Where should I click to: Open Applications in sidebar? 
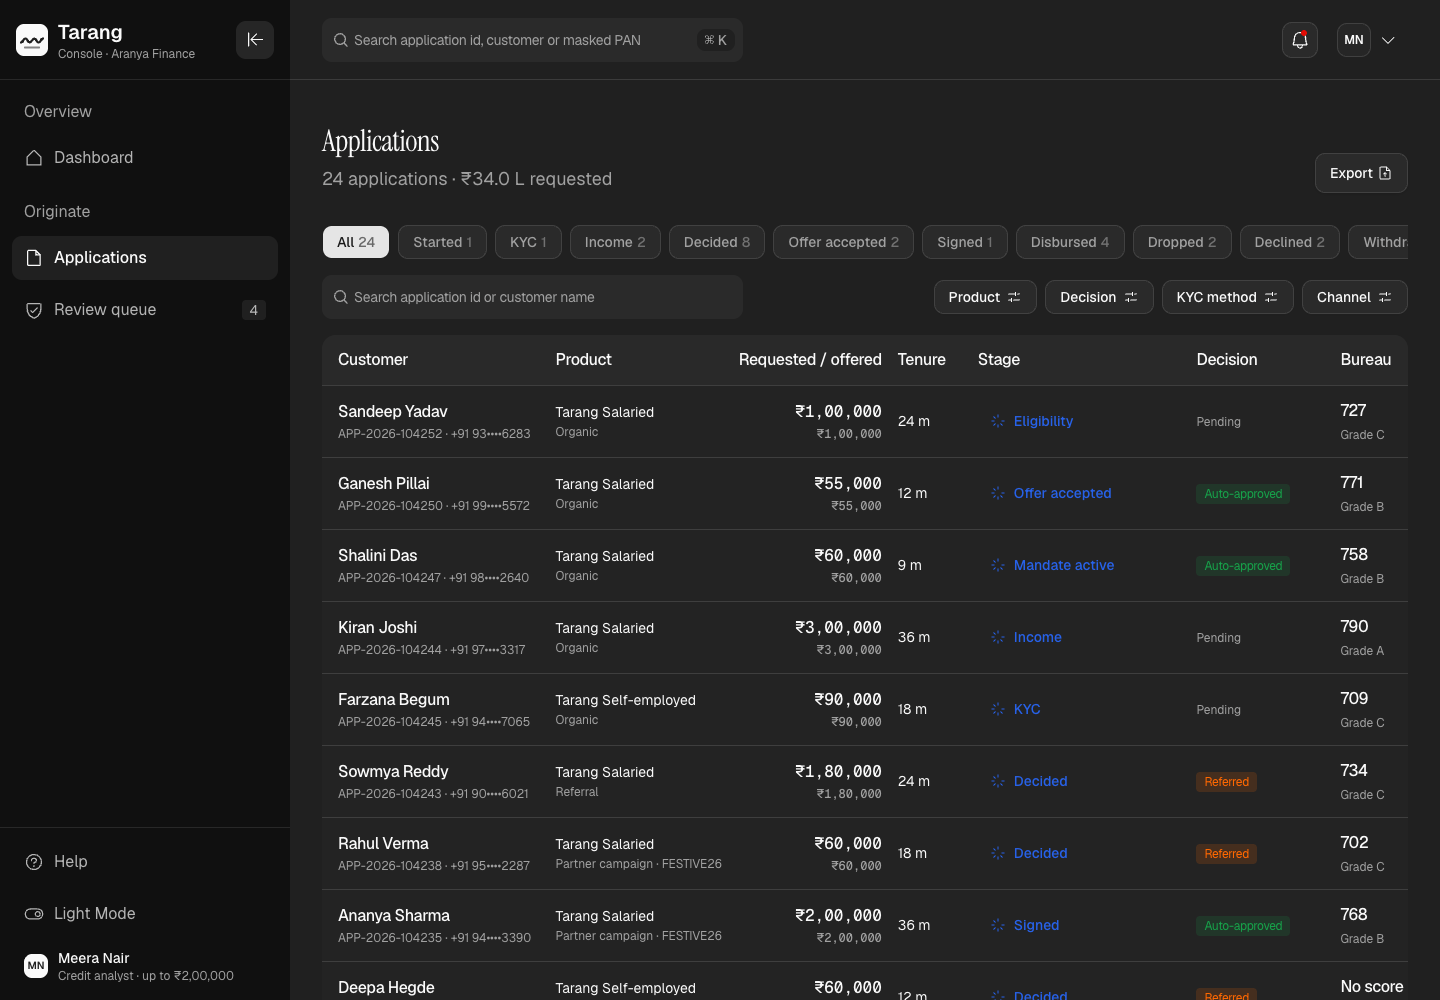145,258
